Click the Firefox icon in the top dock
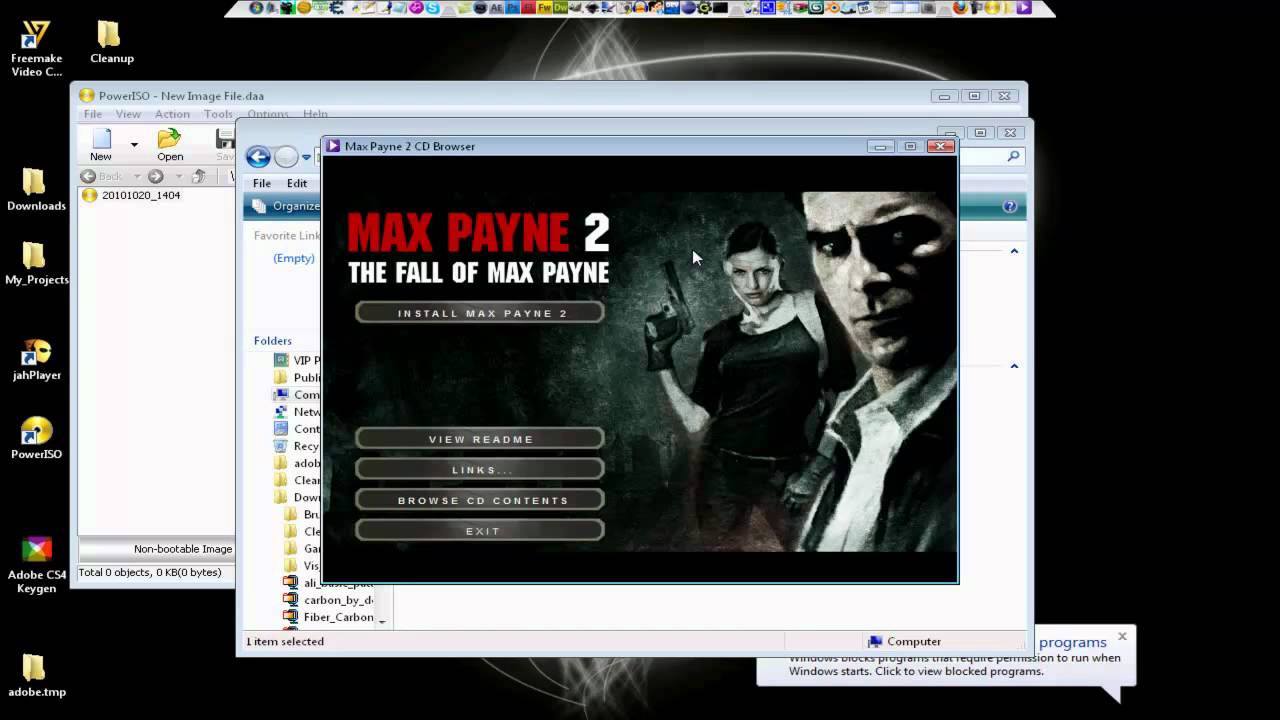This screenshot has width=1280, height=720. 961,8
